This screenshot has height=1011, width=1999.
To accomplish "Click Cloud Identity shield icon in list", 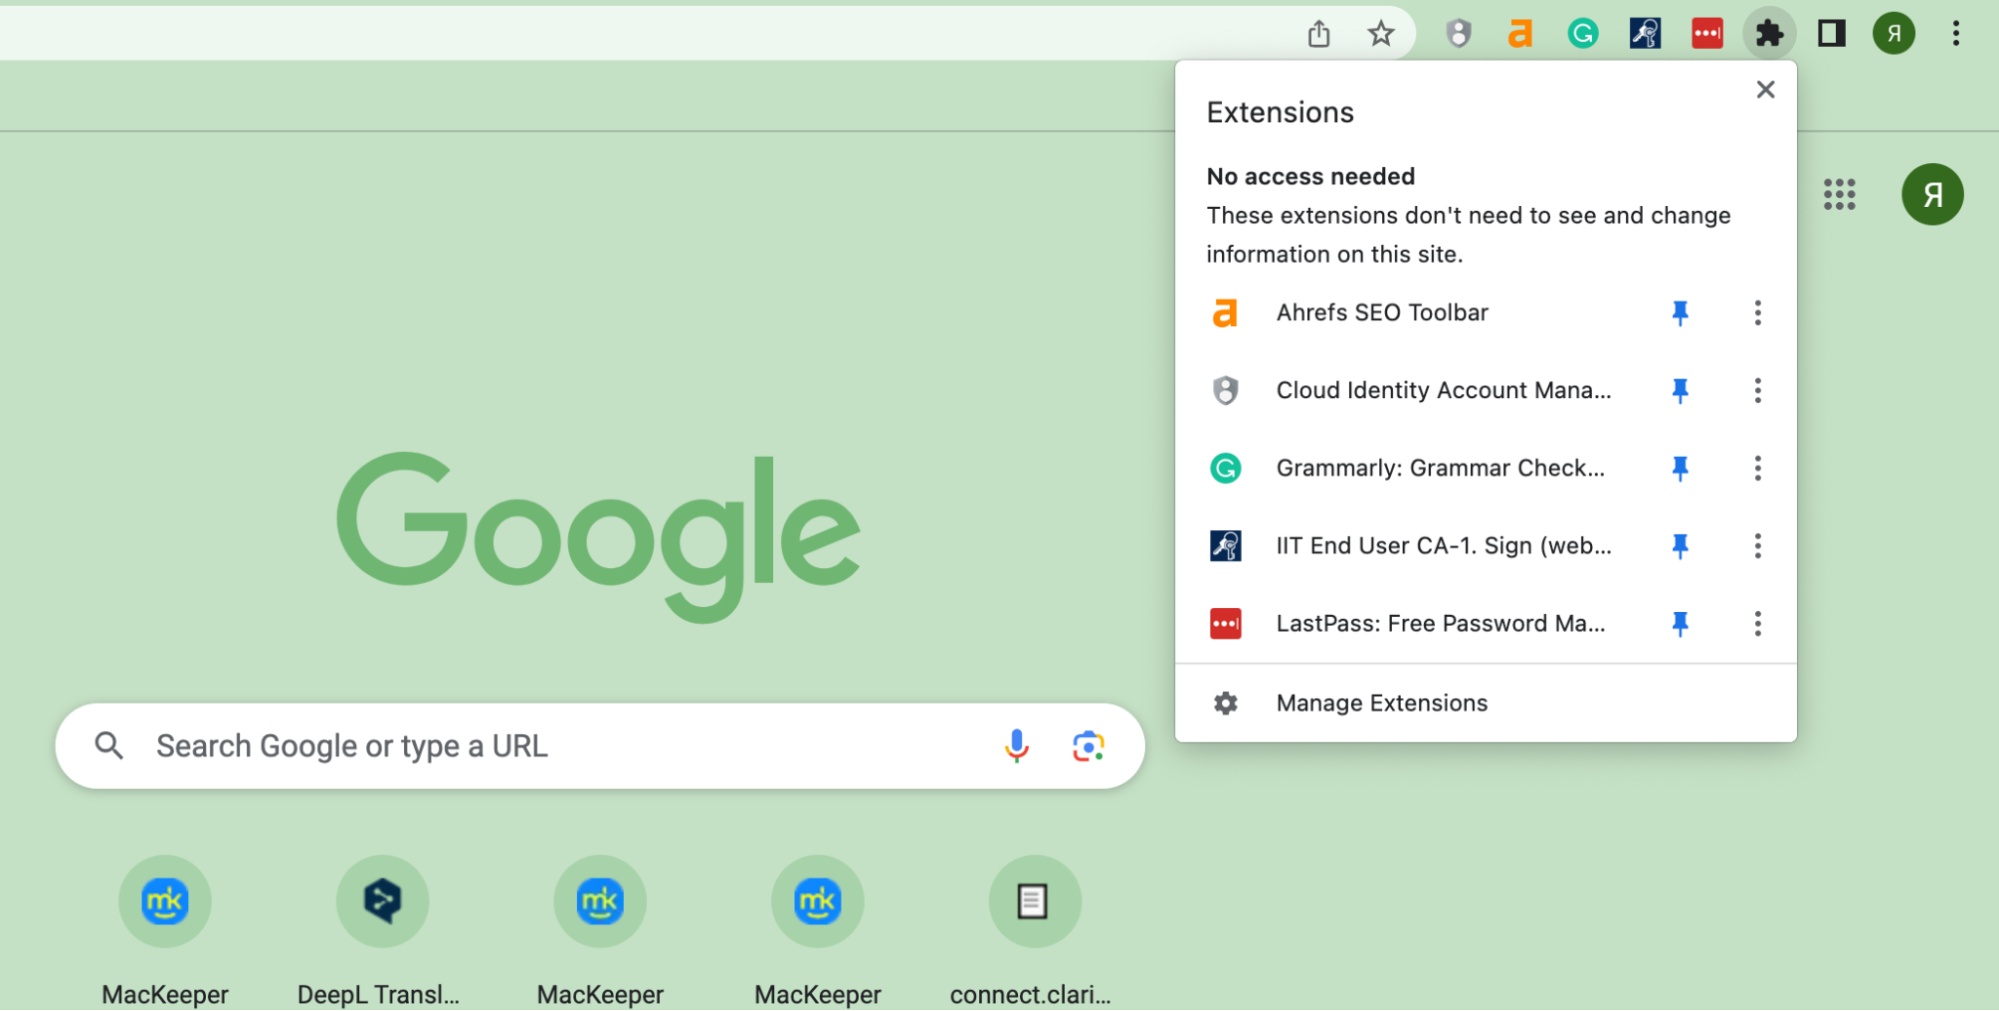I will click(1225, 390).
